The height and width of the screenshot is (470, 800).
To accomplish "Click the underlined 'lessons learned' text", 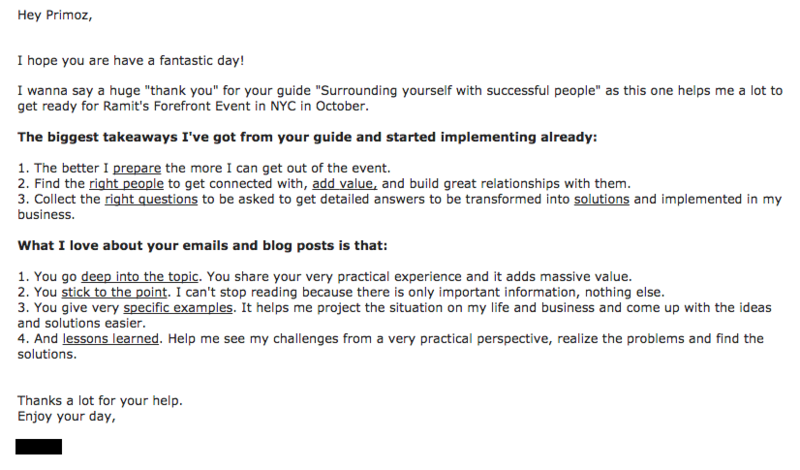I will pos(111,339).
